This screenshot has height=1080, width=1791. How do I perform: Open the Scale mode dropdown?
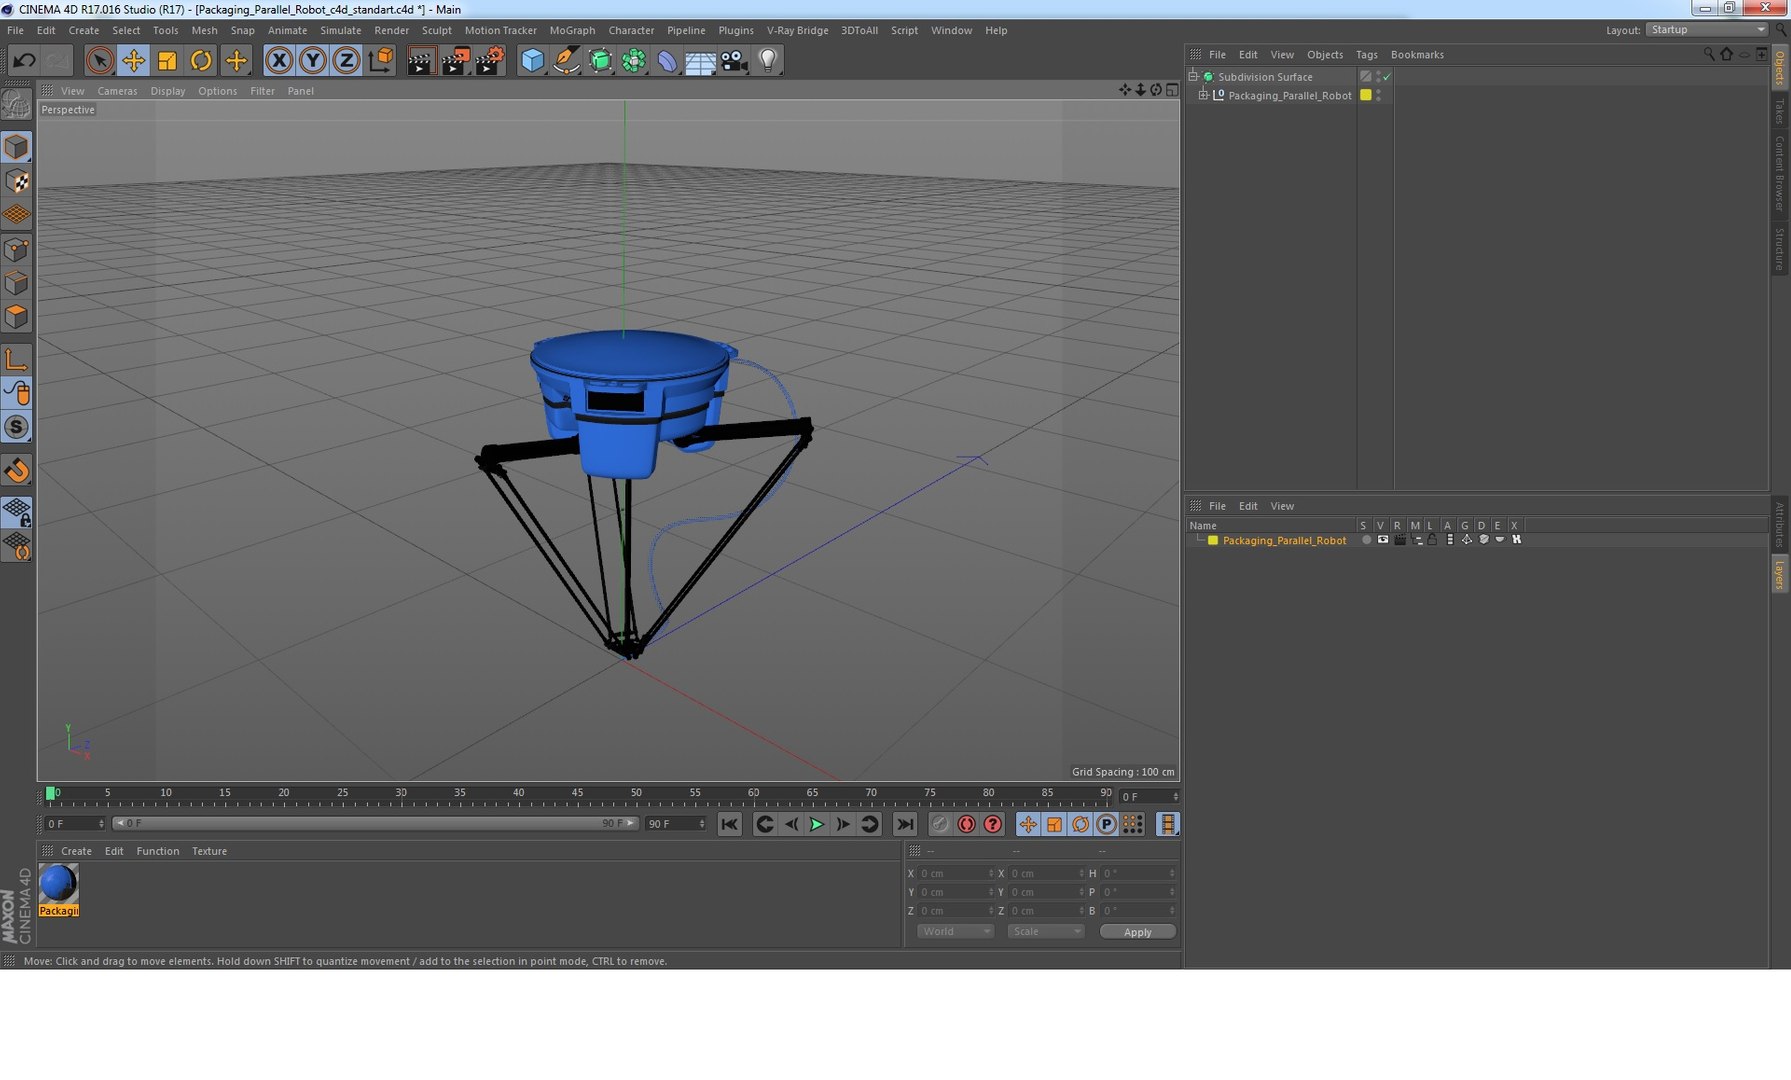[1045, 932]
